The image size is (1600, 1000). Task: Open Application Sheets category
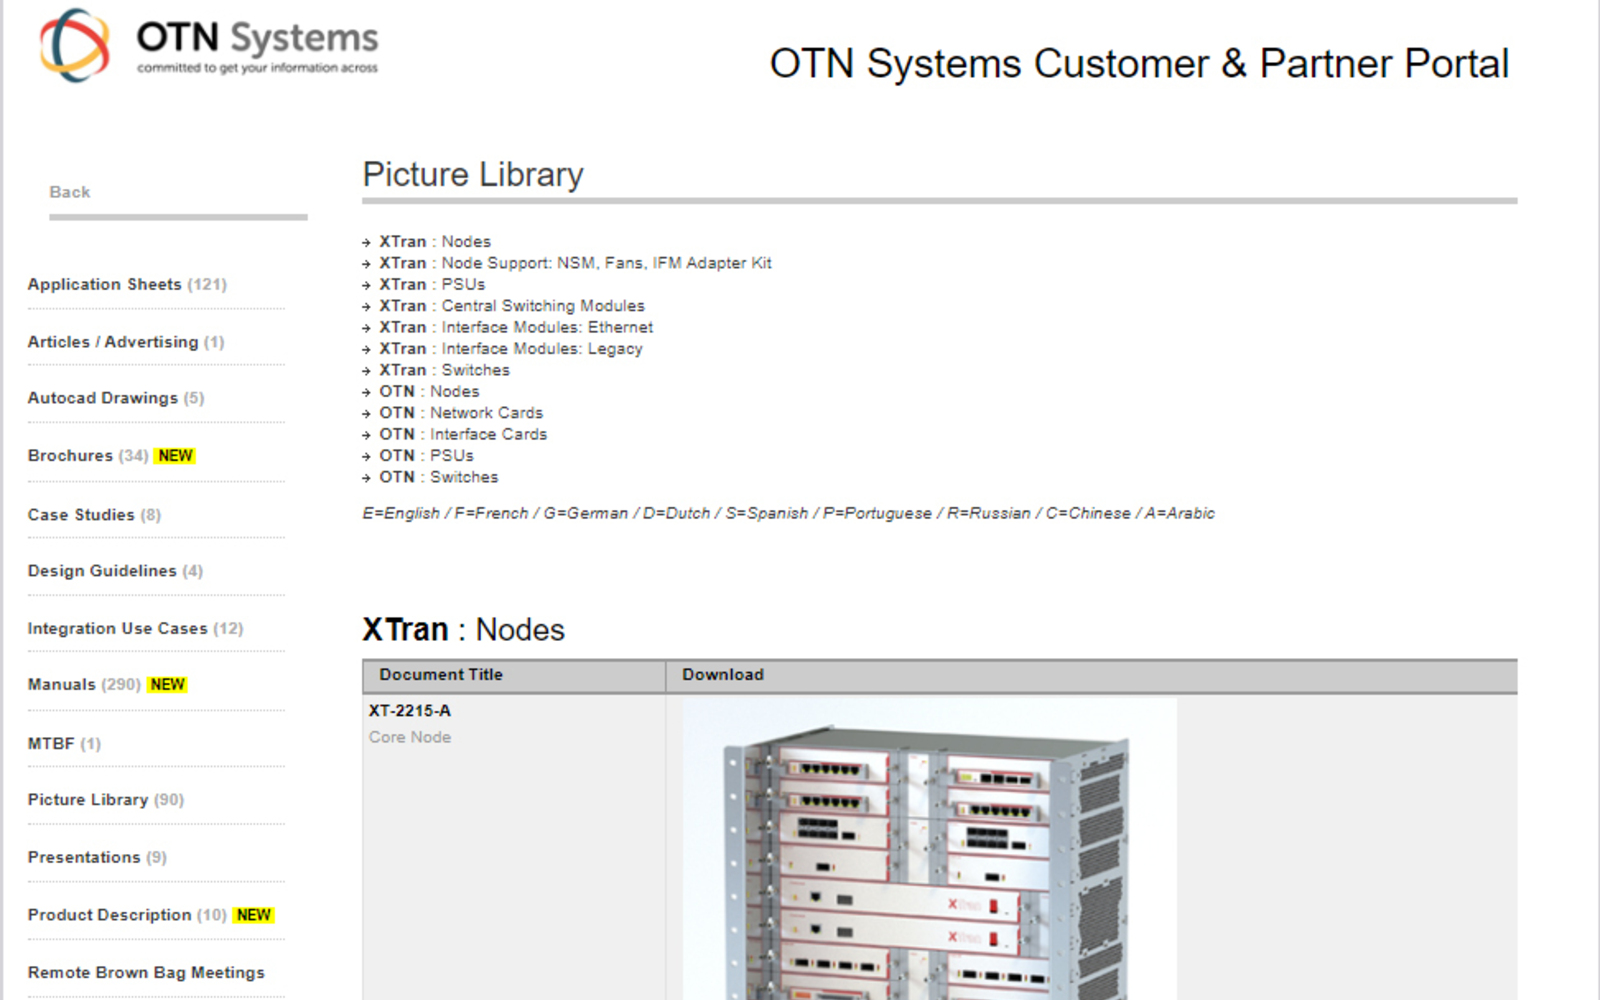pyautogui.click(x=105, y=285)
